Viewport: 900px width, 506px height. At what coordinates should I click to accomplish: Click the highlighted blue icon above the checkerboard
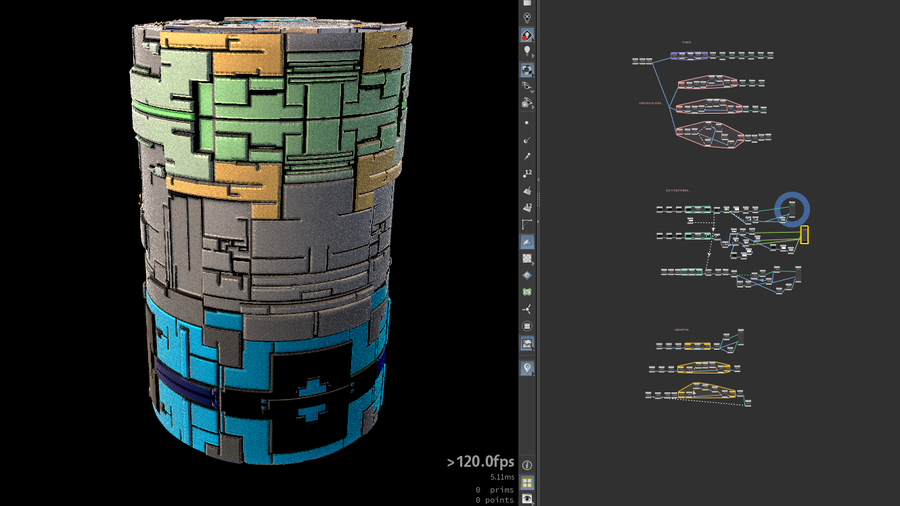click(527, 242)
